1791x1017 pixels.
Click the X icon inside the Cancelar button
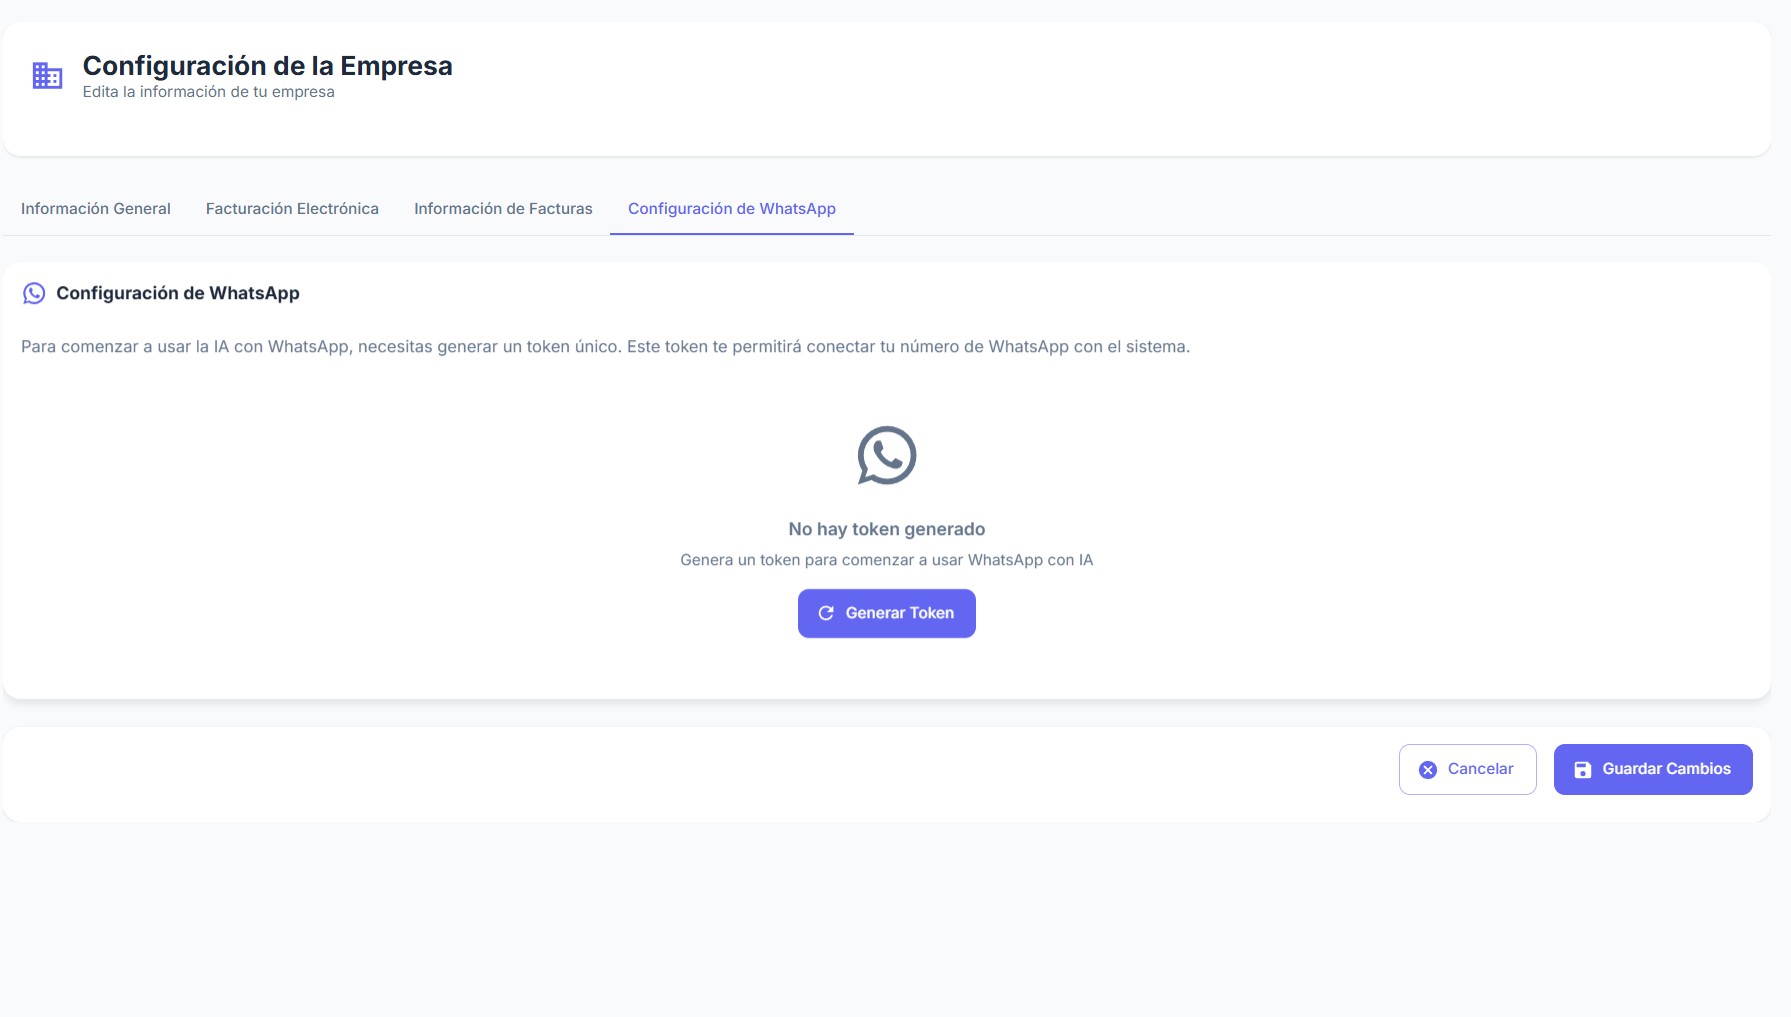[x=1429, y=769]
